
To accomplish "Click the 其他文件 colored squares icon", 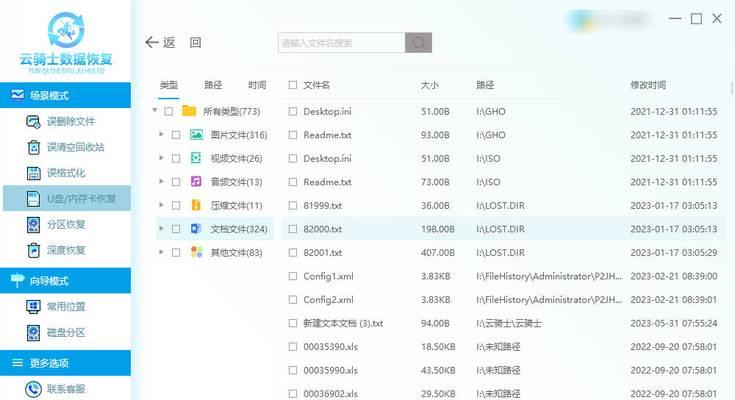I will [x=196, y=252].
